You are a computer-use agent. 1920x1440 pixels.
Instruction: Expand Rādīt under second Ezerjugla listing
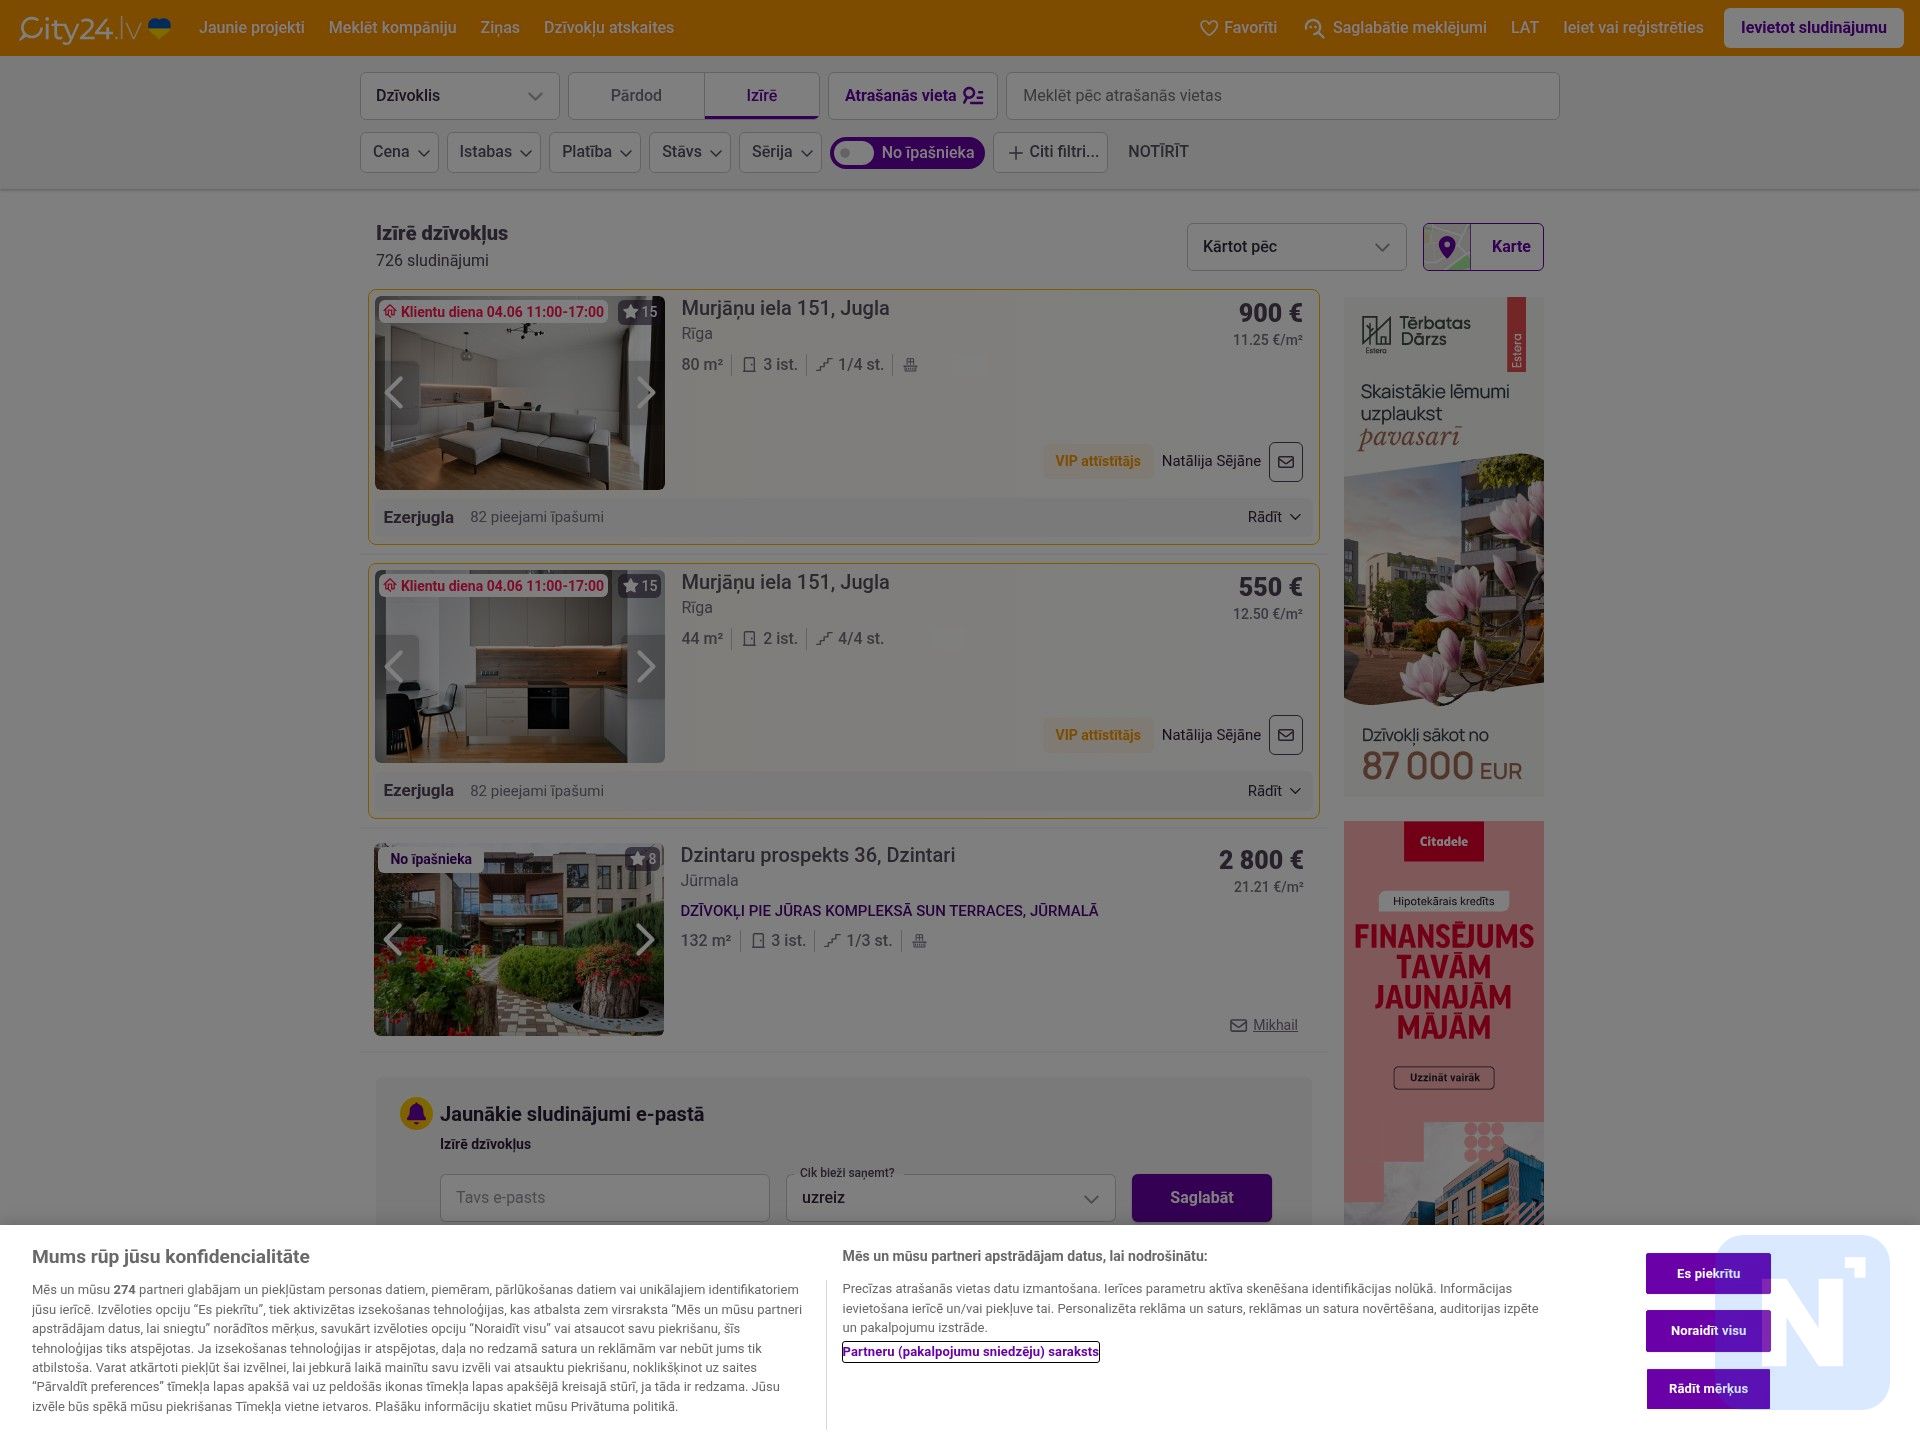pos(1274,791)
